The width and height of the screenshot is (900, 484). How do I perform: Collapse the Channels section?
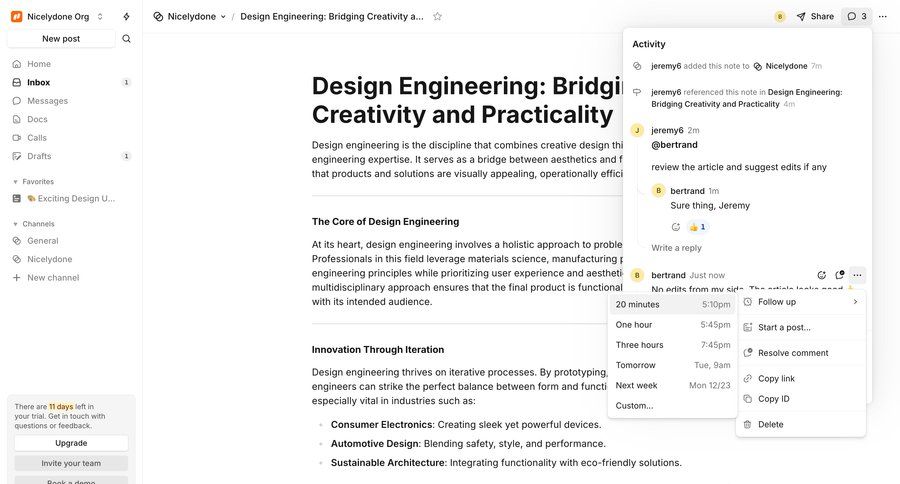(x=15, y=224)
